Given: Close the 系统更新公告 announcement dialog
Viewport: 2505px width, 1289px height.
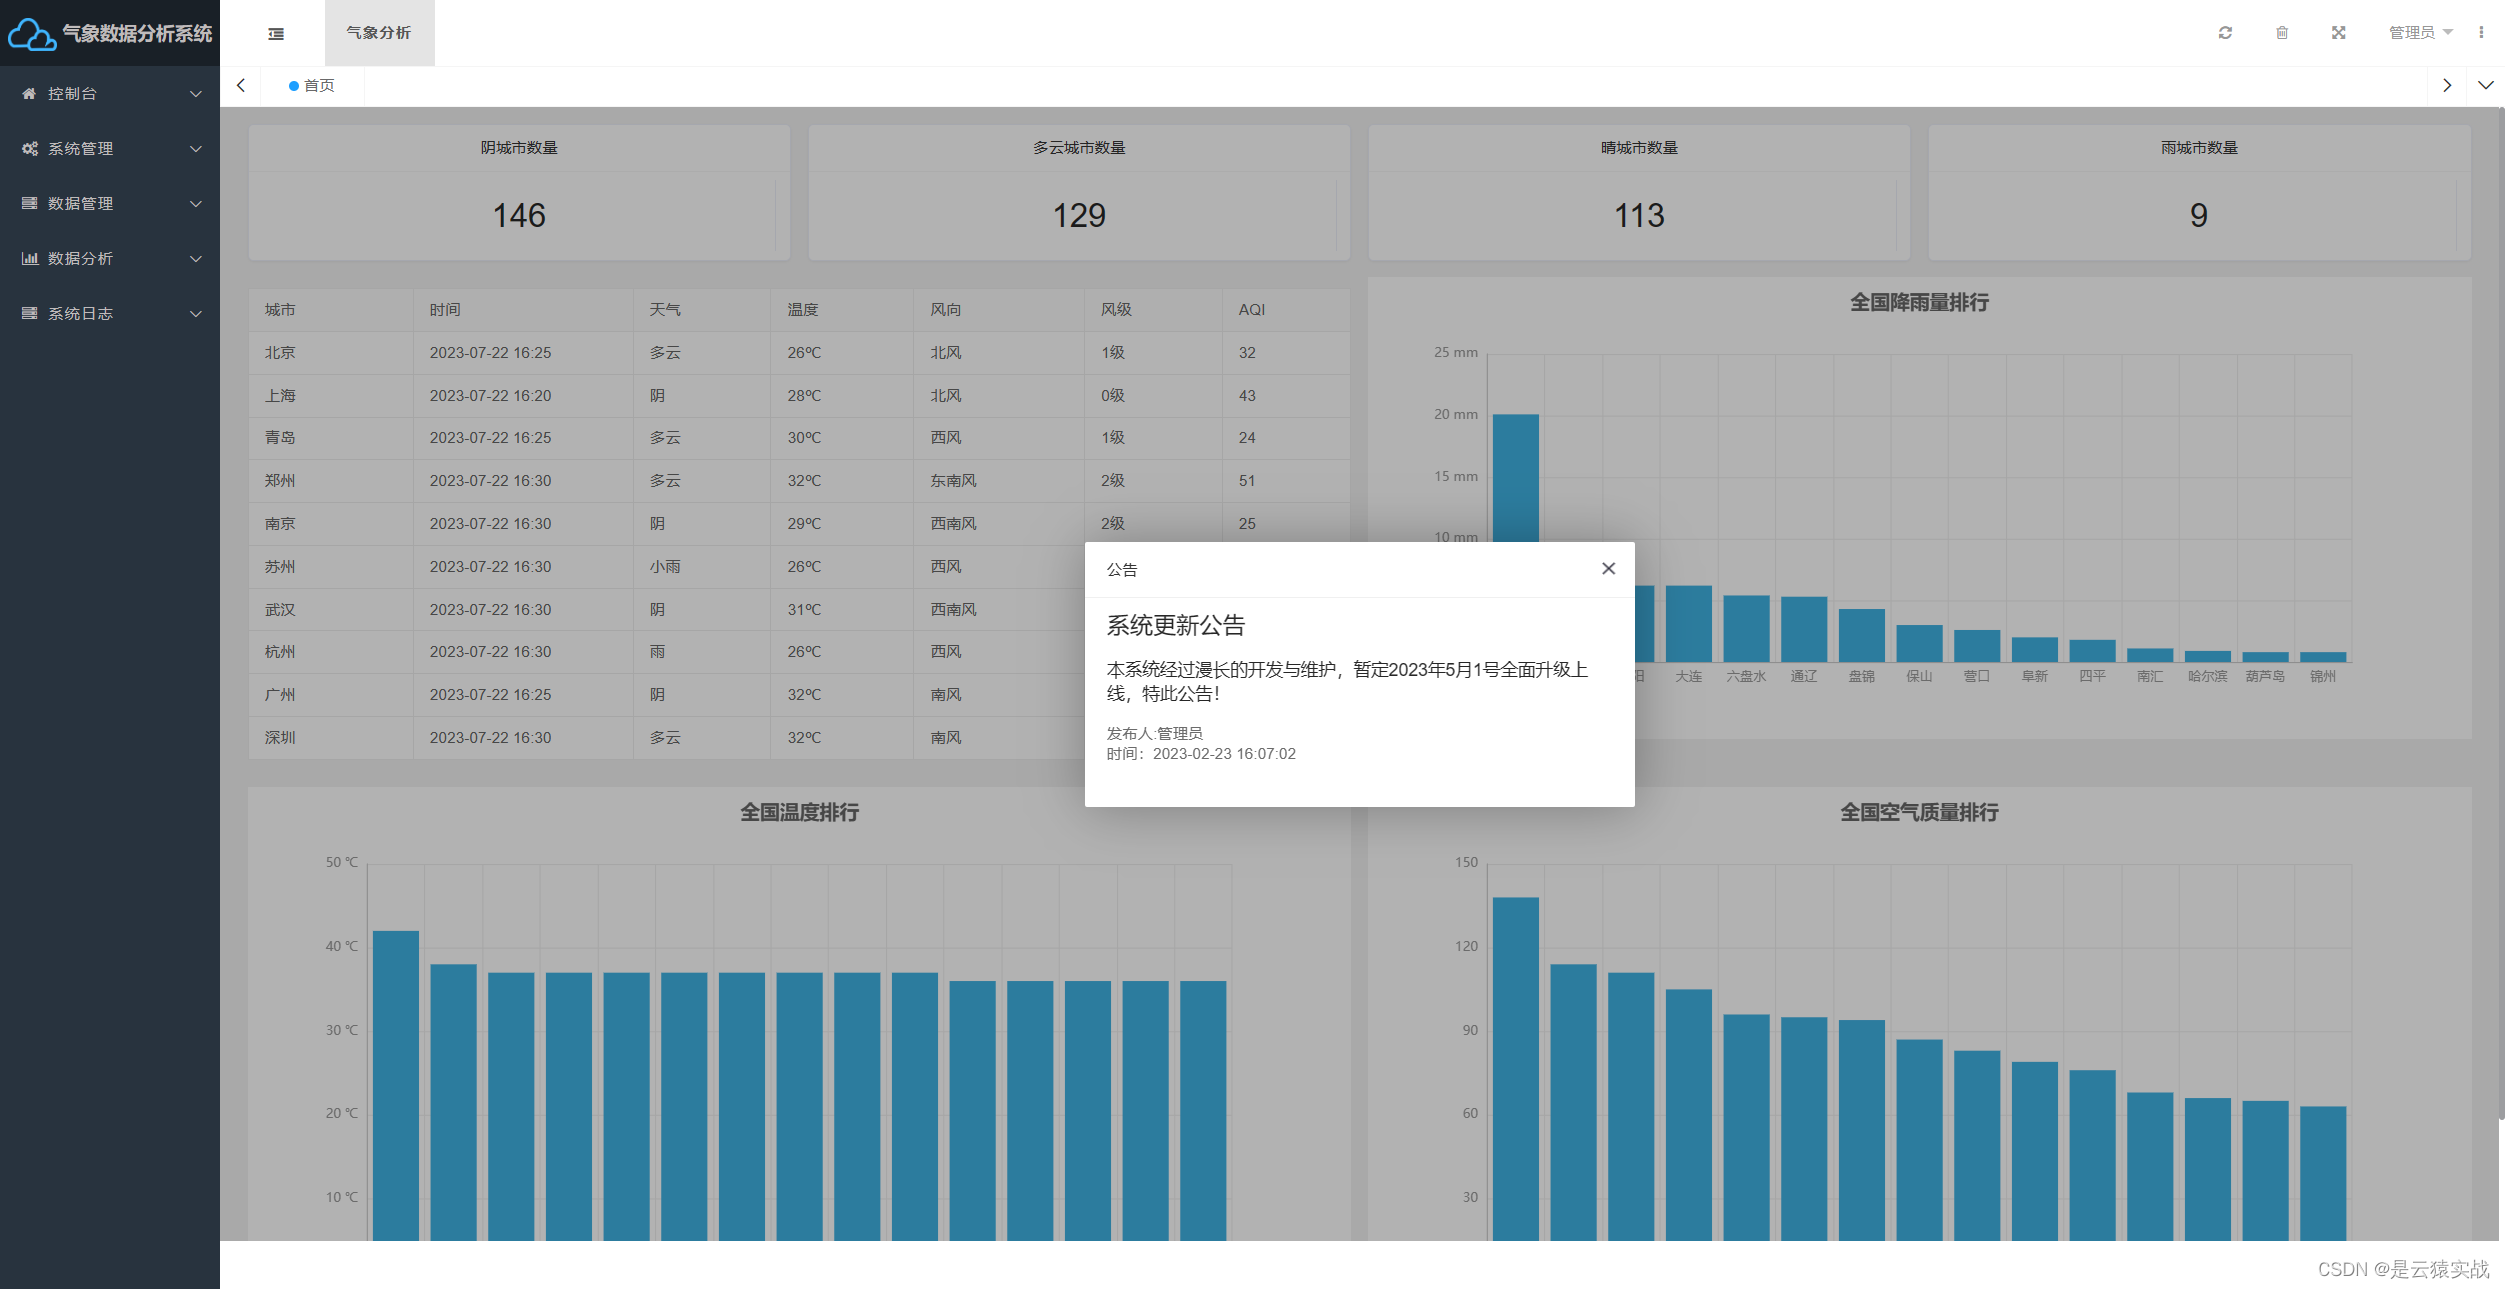Looking at the screenshot, I should tap(1608, 567).
